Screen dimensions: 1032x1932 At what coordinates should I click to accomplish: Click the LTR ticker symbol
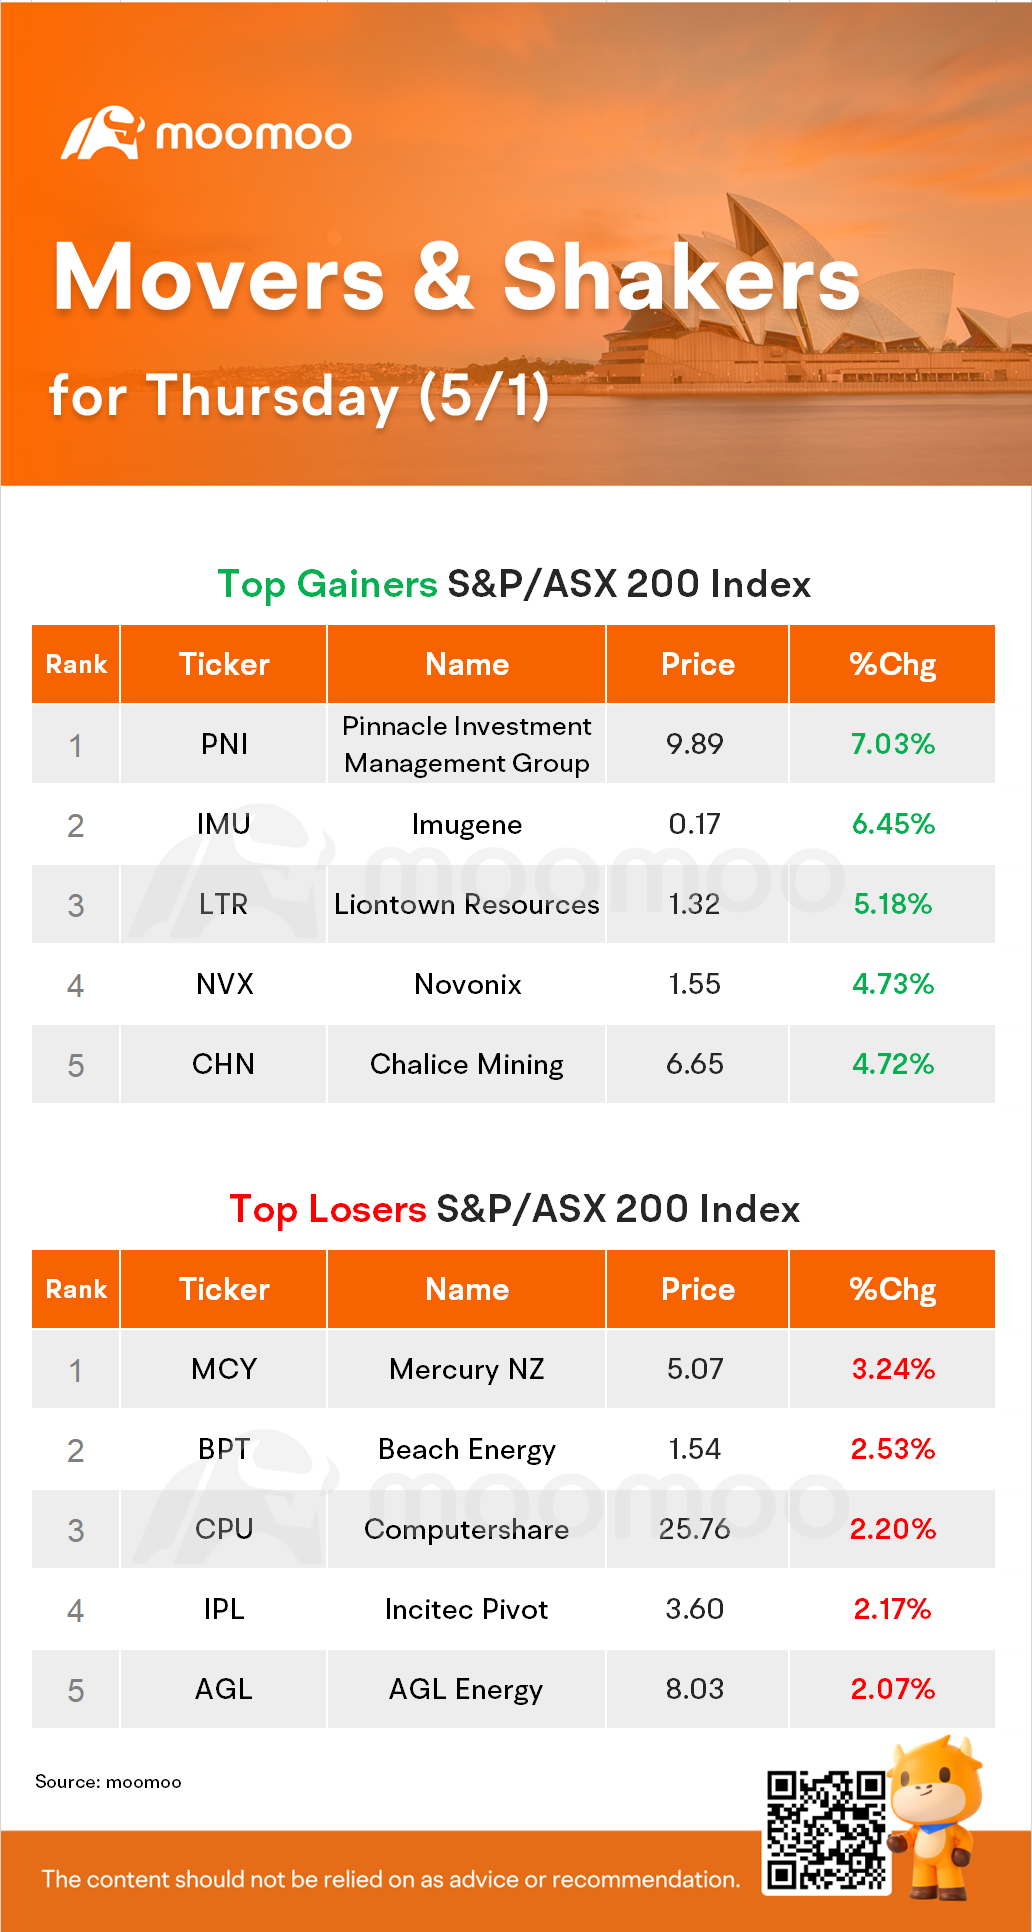223,905
